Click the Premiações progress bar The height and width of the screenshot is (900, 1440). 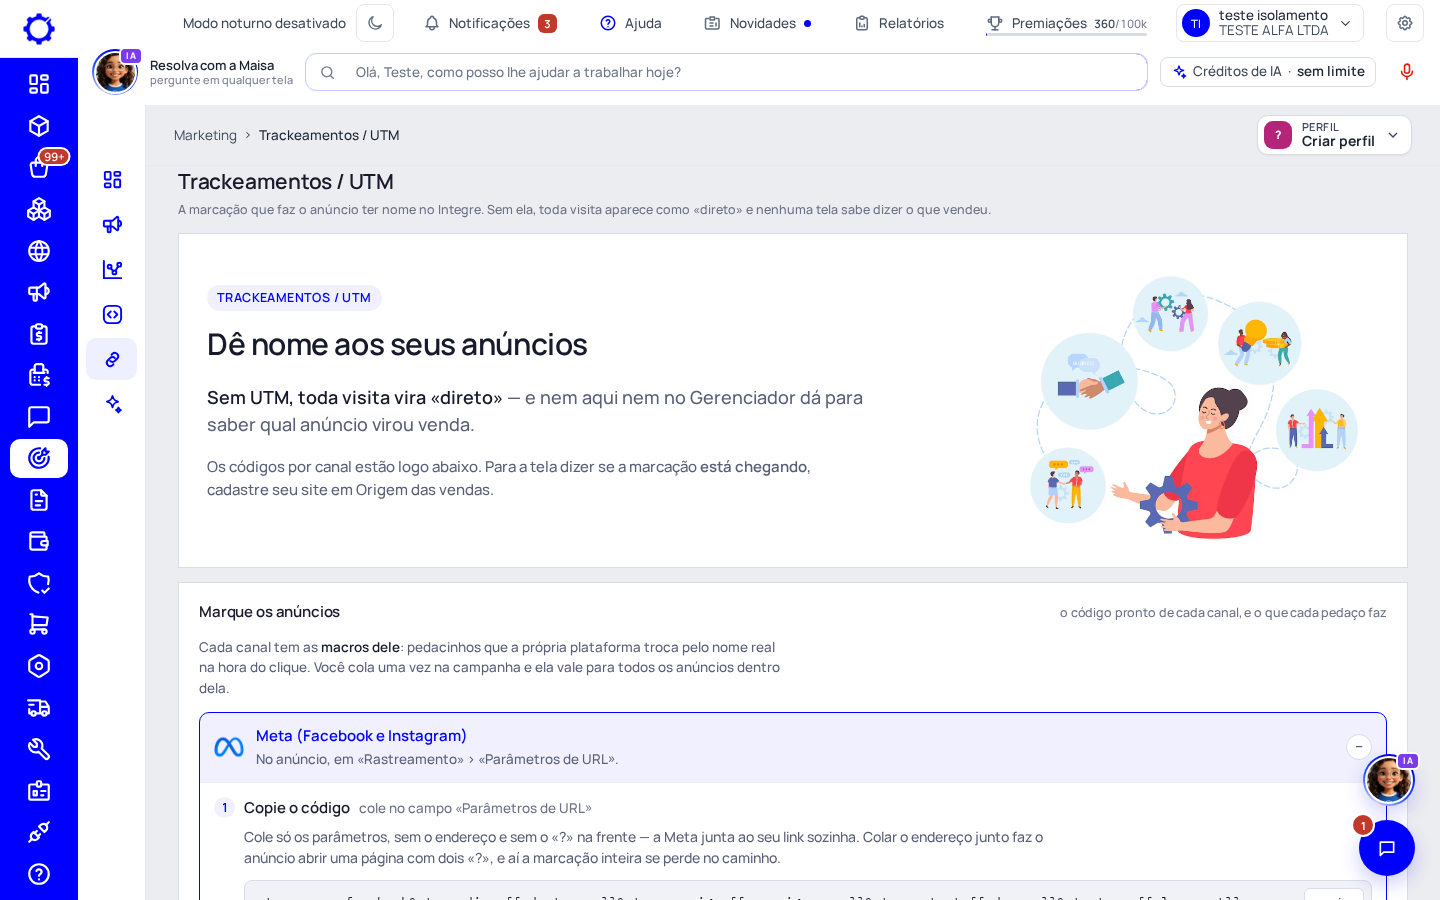[x=1066, y=35]
